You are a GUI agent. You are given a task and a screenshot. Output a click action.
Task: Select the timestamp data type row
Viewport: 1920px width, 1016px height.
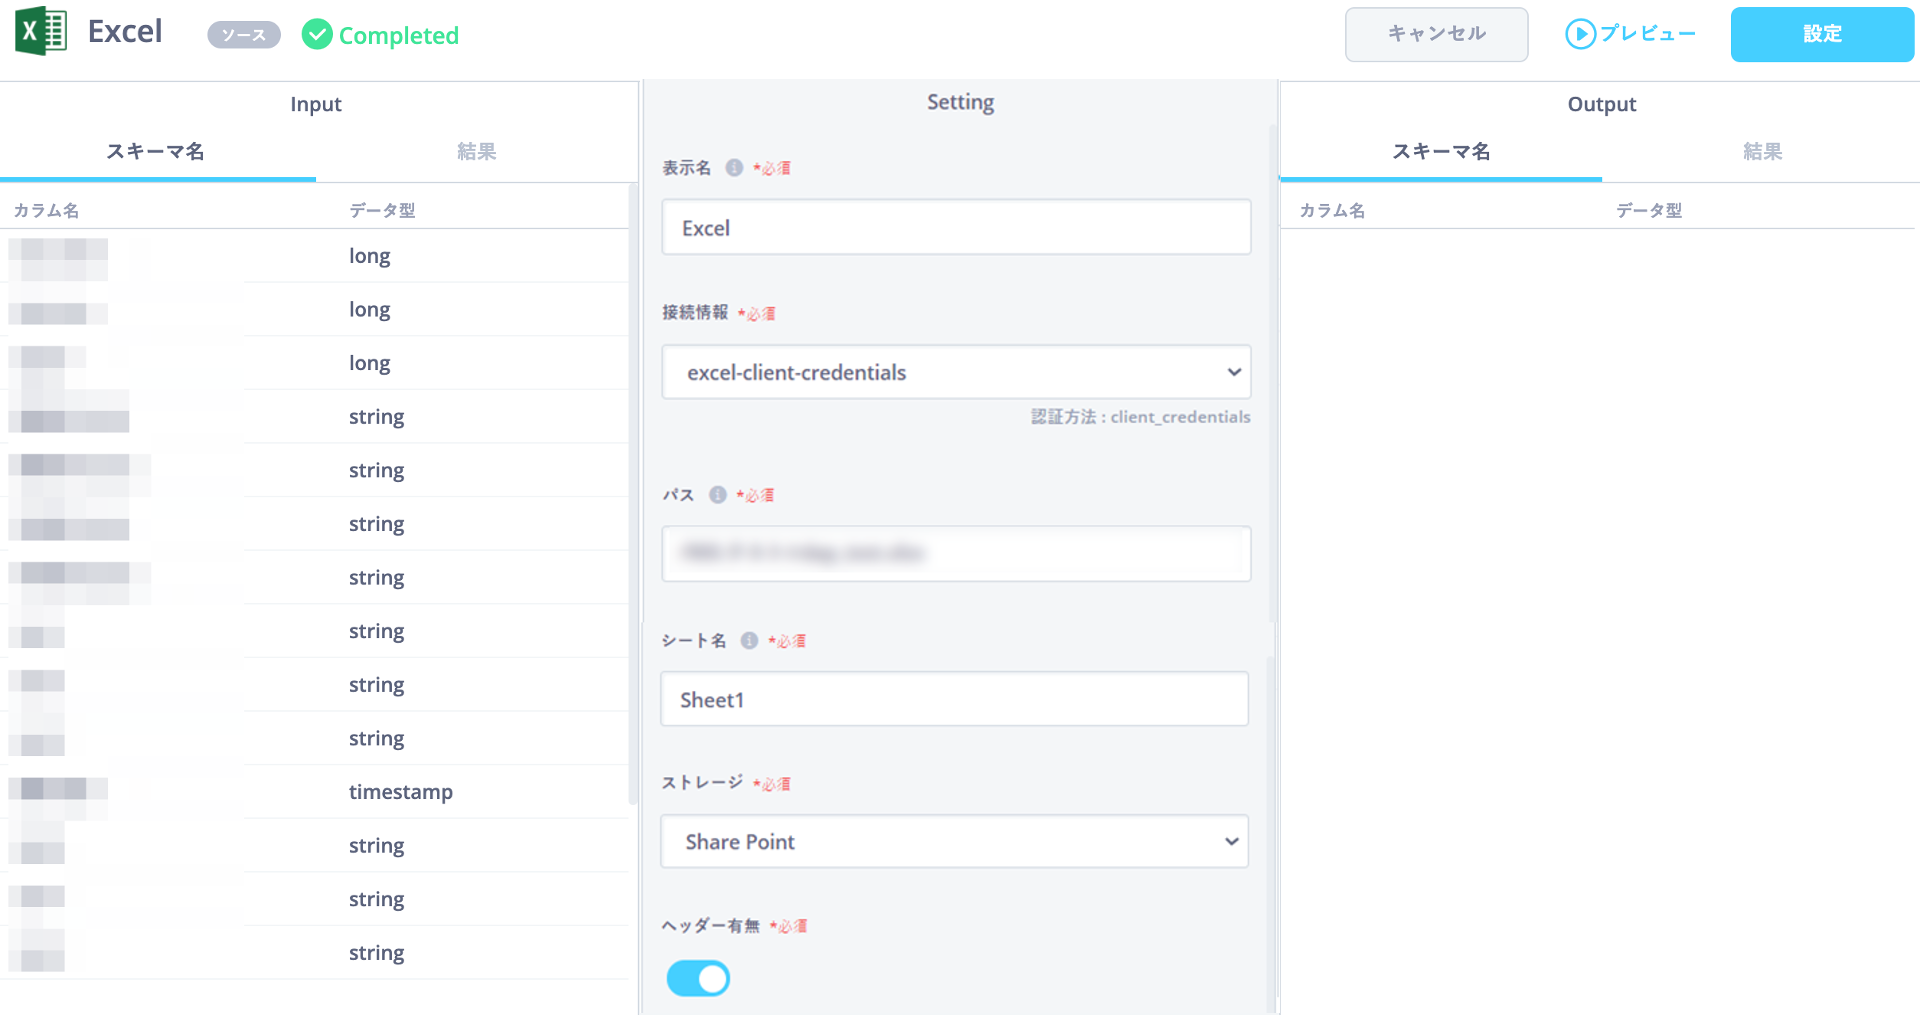pos(315,792)
